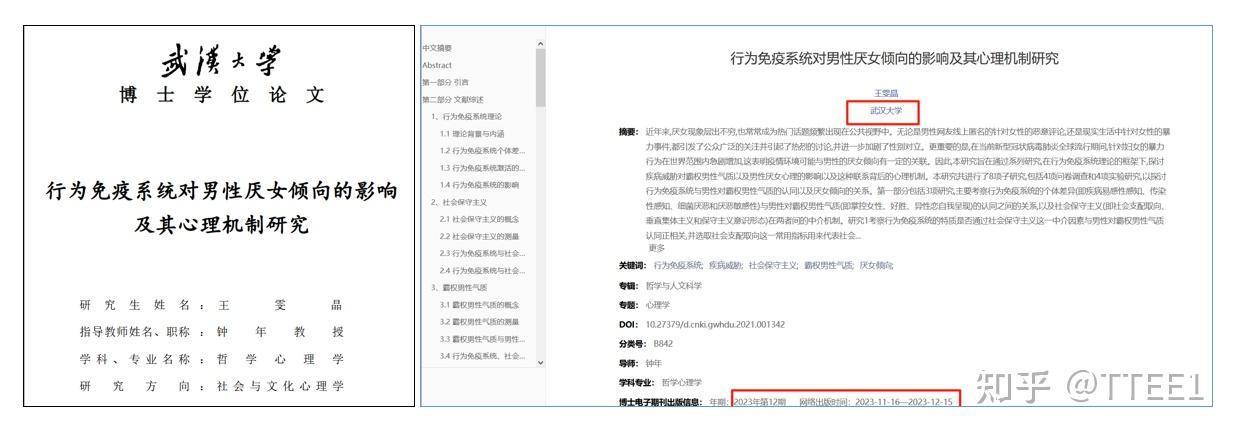The width and height of the screenshot is (1236, 435).
Task: Click the abstract paragraph text
Action: (908, 183)
